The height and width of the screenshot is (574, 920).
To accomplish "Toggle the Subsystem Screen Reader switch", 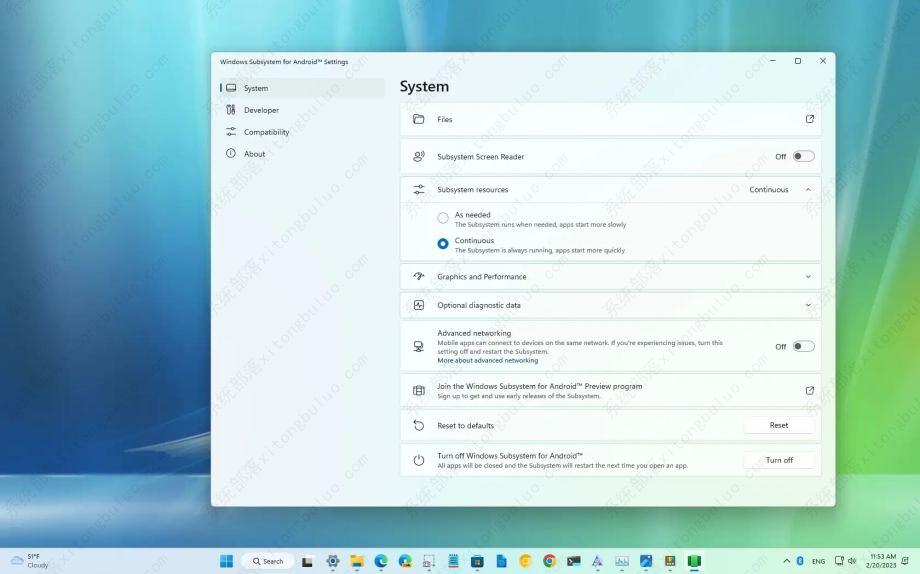I will (x=803, y=156).
